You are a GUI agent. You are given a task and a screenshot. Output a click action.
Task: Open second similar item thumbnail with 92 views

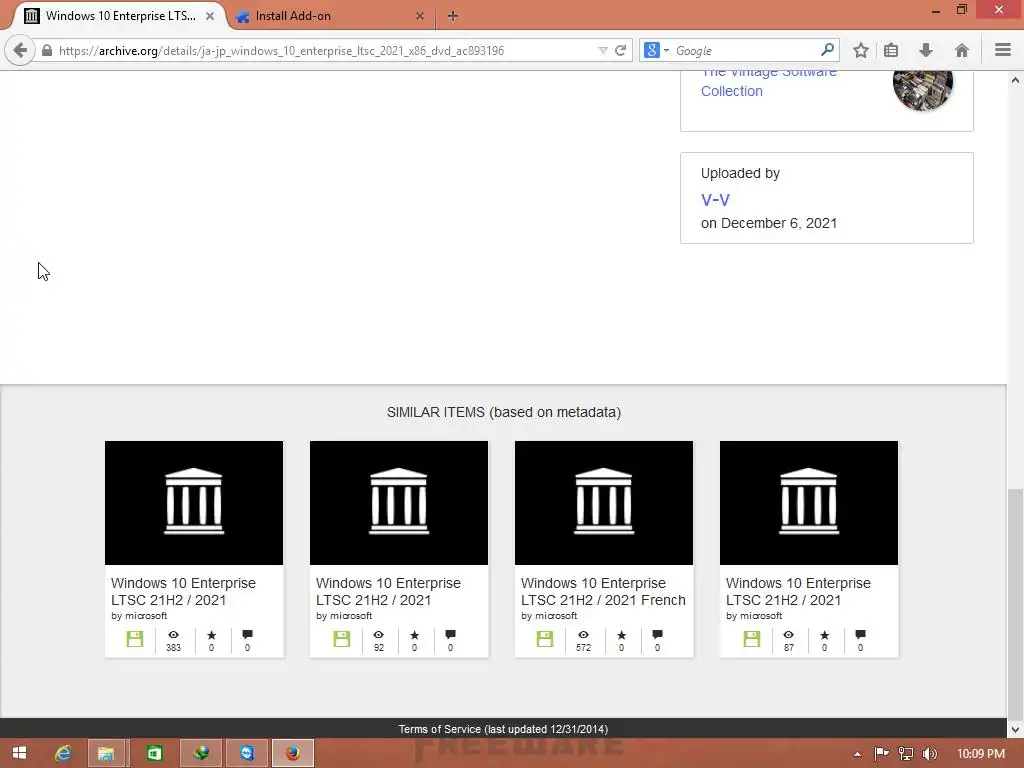[399, 503]
